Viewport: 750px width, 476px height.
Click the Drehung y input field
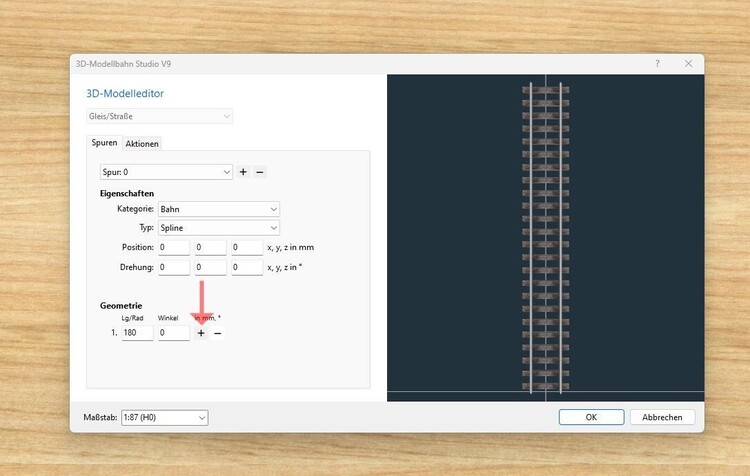(210, 267)
